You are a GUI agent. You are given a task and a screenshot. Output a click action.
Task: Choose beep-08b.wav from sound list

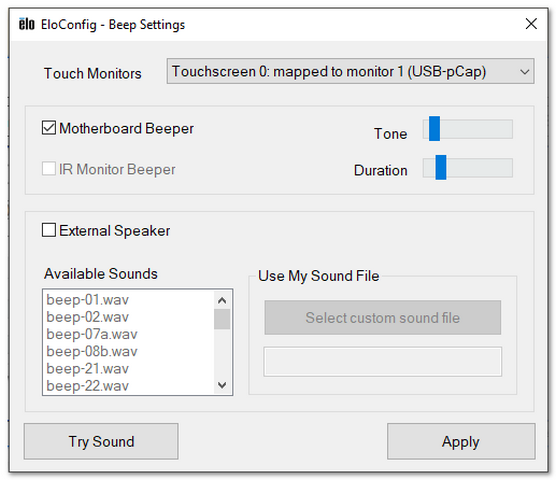click(x=128, y=352)
